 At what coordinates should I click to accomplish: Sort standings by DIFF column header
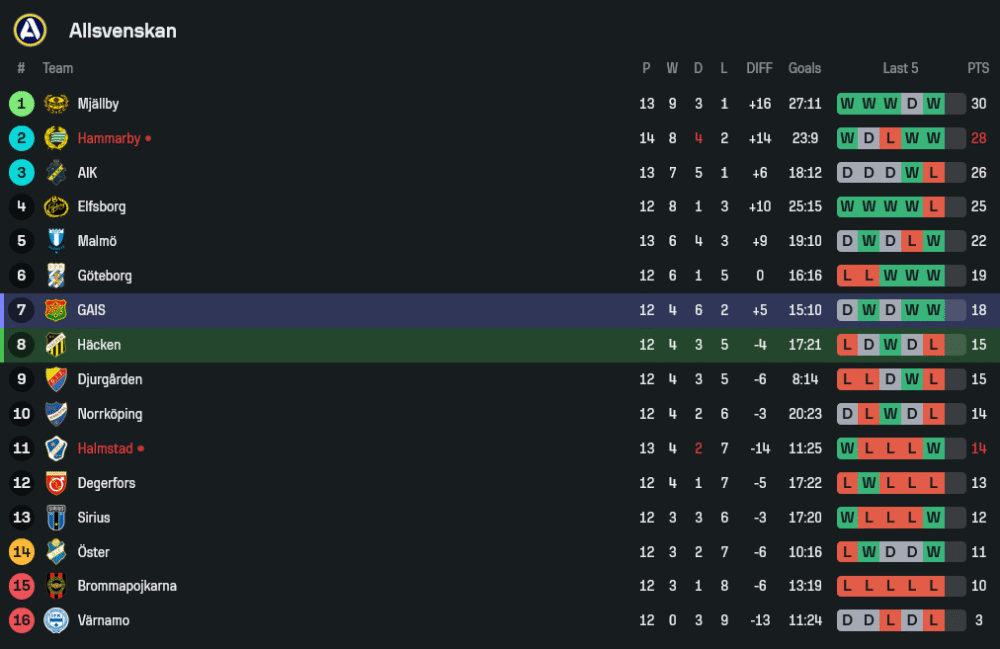click(x=759, y=68)
